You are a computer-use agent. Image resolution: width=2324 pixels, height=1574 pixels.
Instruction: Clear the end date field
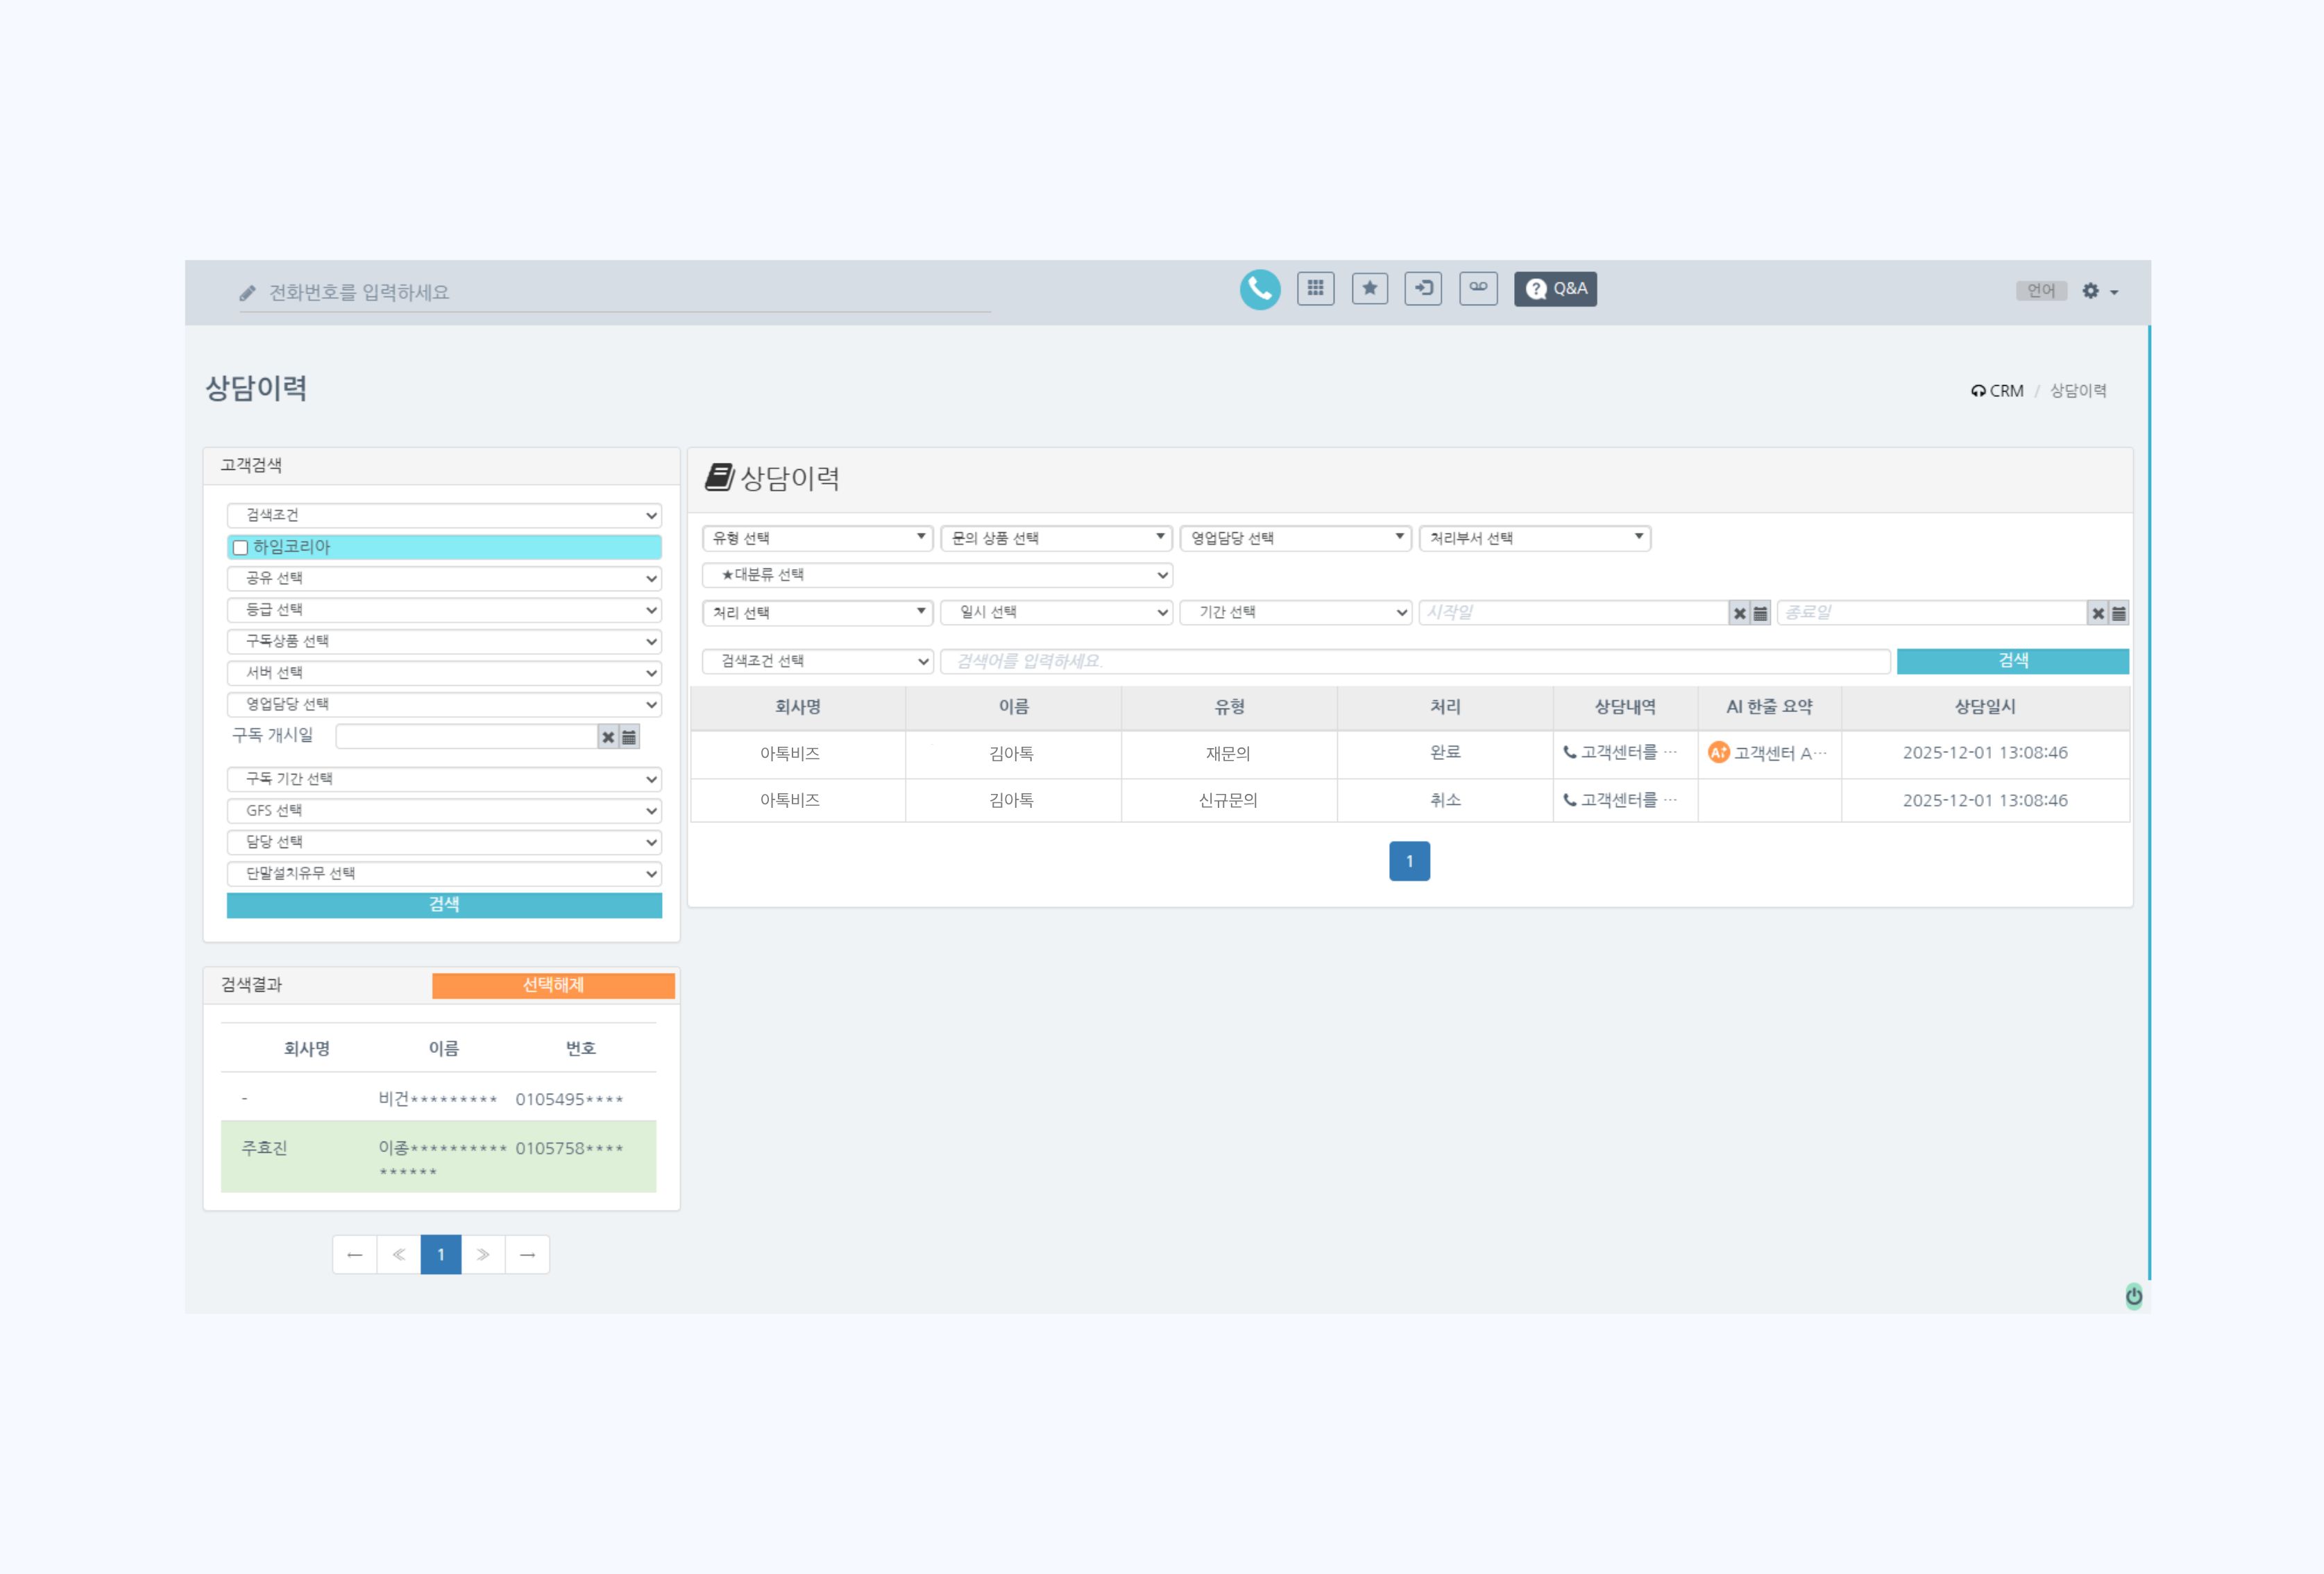point(2097,613)
